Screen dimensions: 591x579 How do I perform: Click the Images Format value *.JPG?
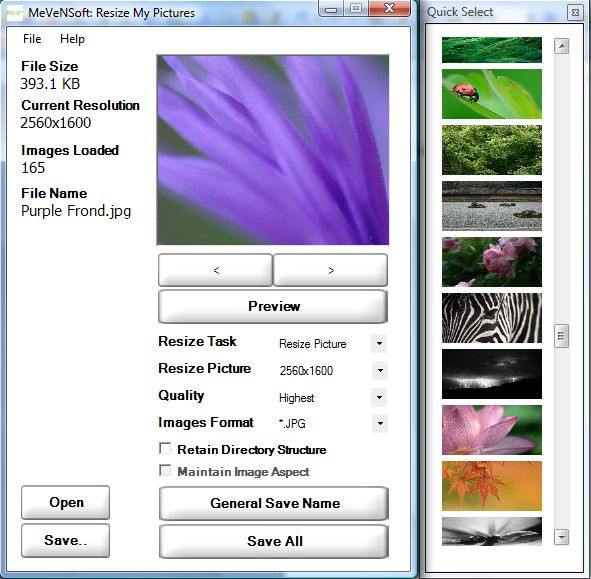pyautogui.click(x=292, y=423)
